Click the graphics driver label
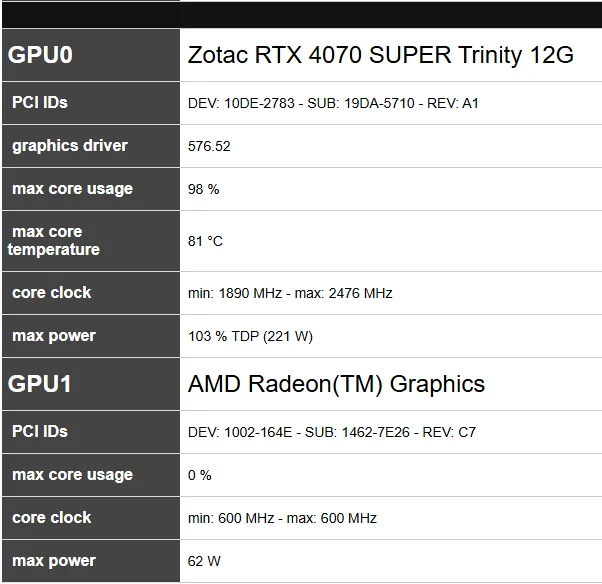The width and height of the screenshot is (602, 584). 70,146
